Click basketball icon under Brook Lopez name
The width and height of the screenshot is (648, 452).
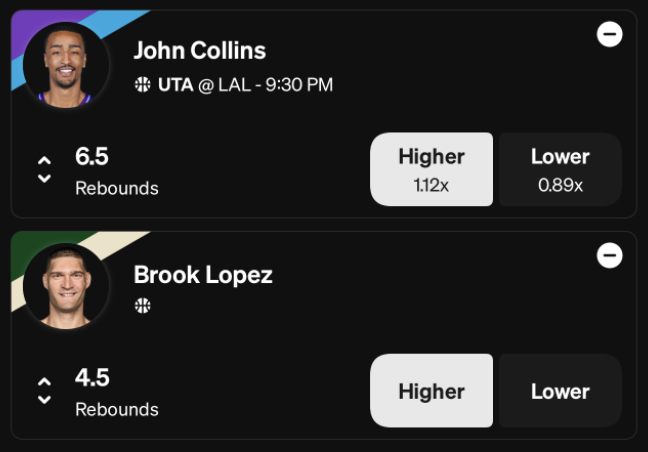coord(143,306)
